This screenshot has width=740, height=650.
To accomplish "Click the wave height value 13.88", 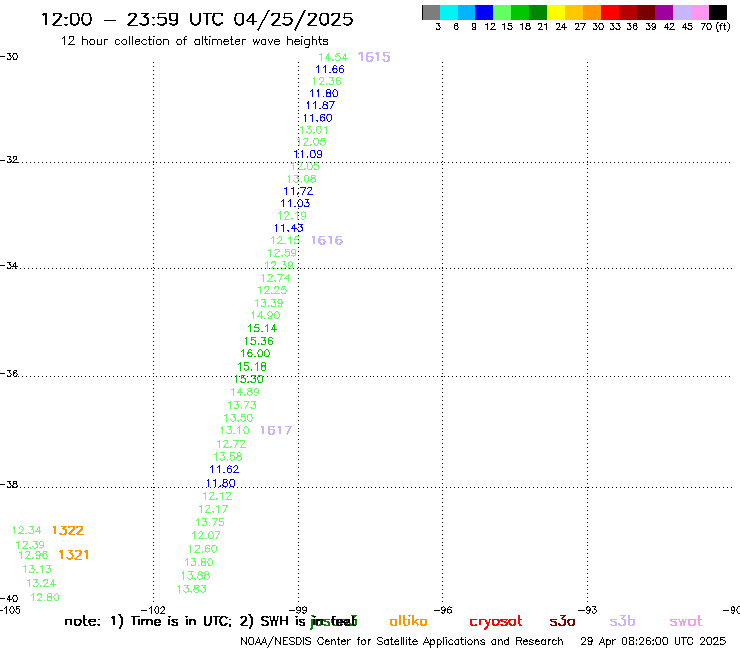I will (x=195, y=576).
